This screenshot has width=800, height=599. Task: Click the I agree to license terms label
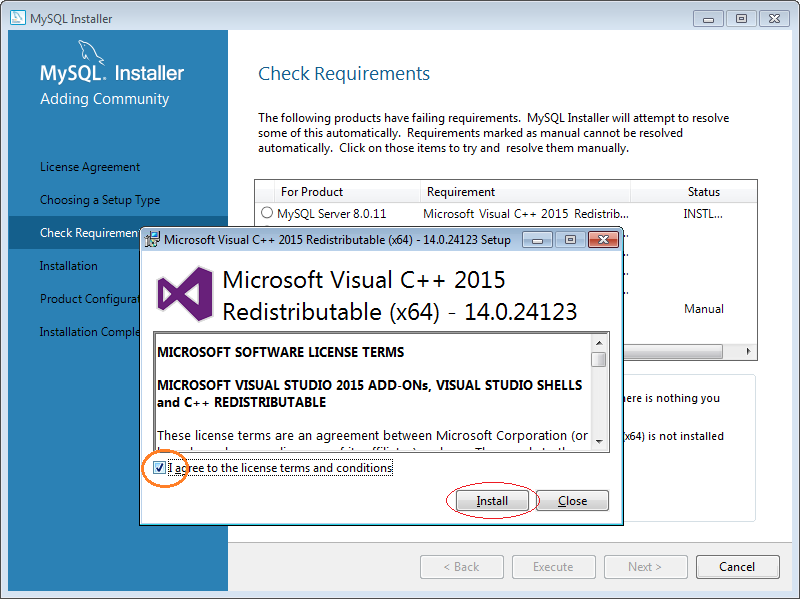(x=280, y=468)
